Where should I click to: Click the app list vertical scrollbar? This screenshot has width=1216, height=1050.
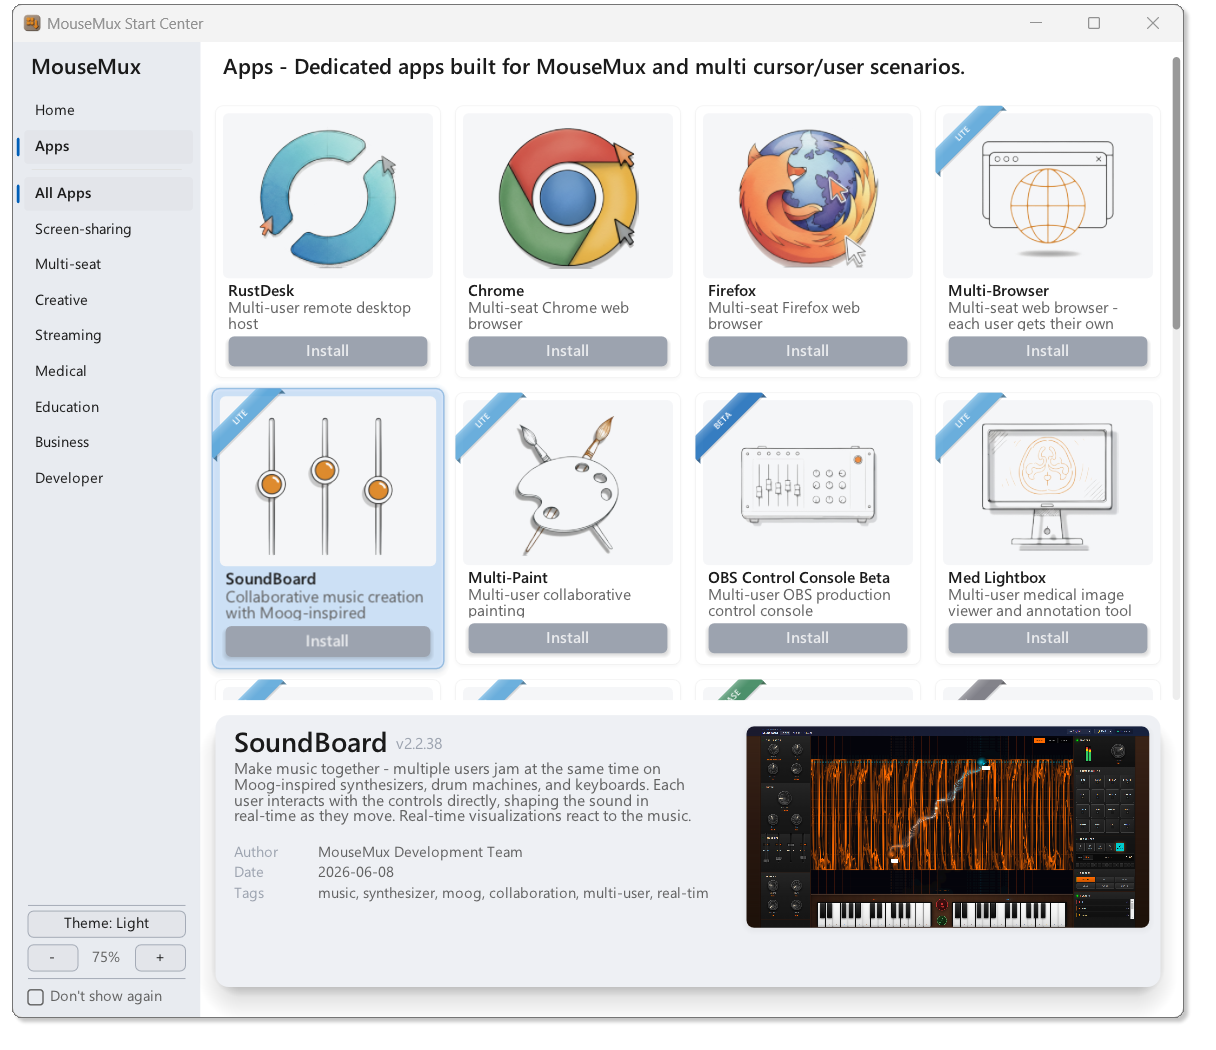pos(1177,192)
